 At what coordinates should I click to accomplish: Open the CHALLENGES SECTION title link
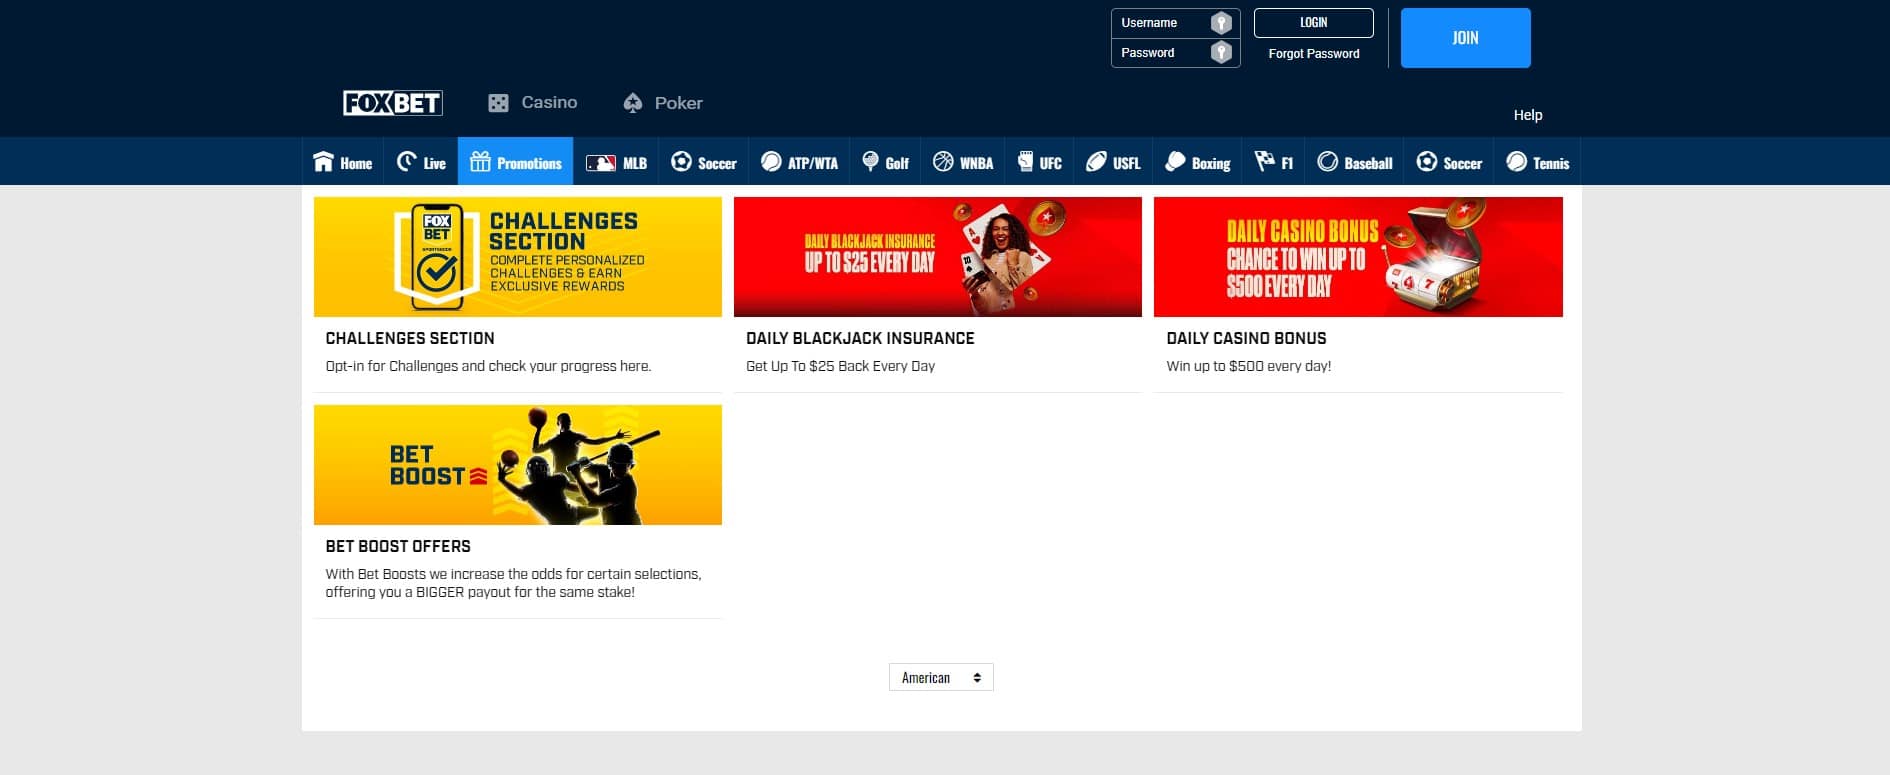click(x=410, y=338)
